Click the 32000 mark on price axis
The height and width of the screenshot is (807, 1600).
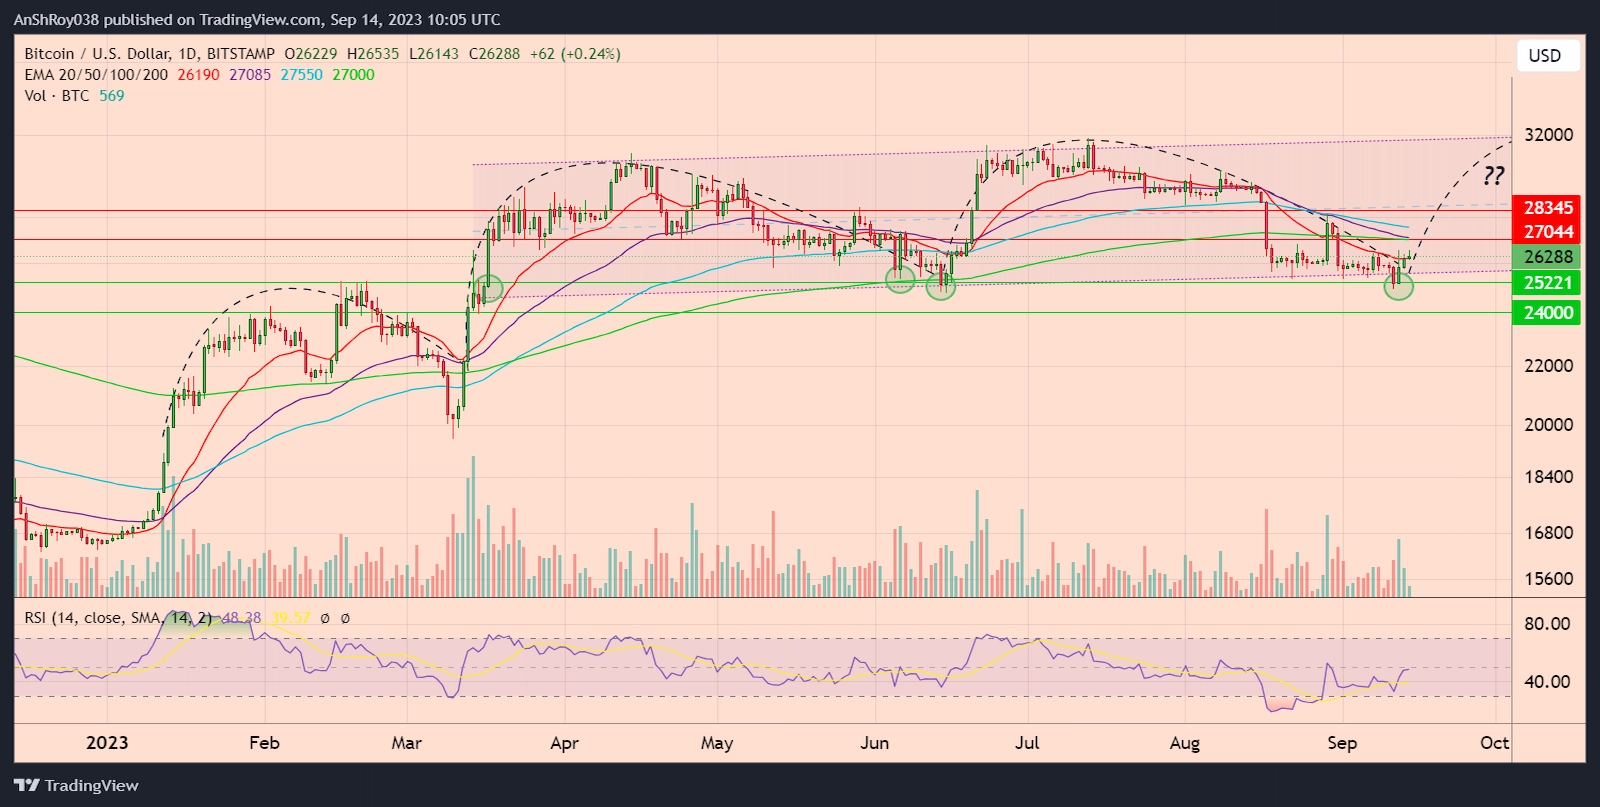1548,135
